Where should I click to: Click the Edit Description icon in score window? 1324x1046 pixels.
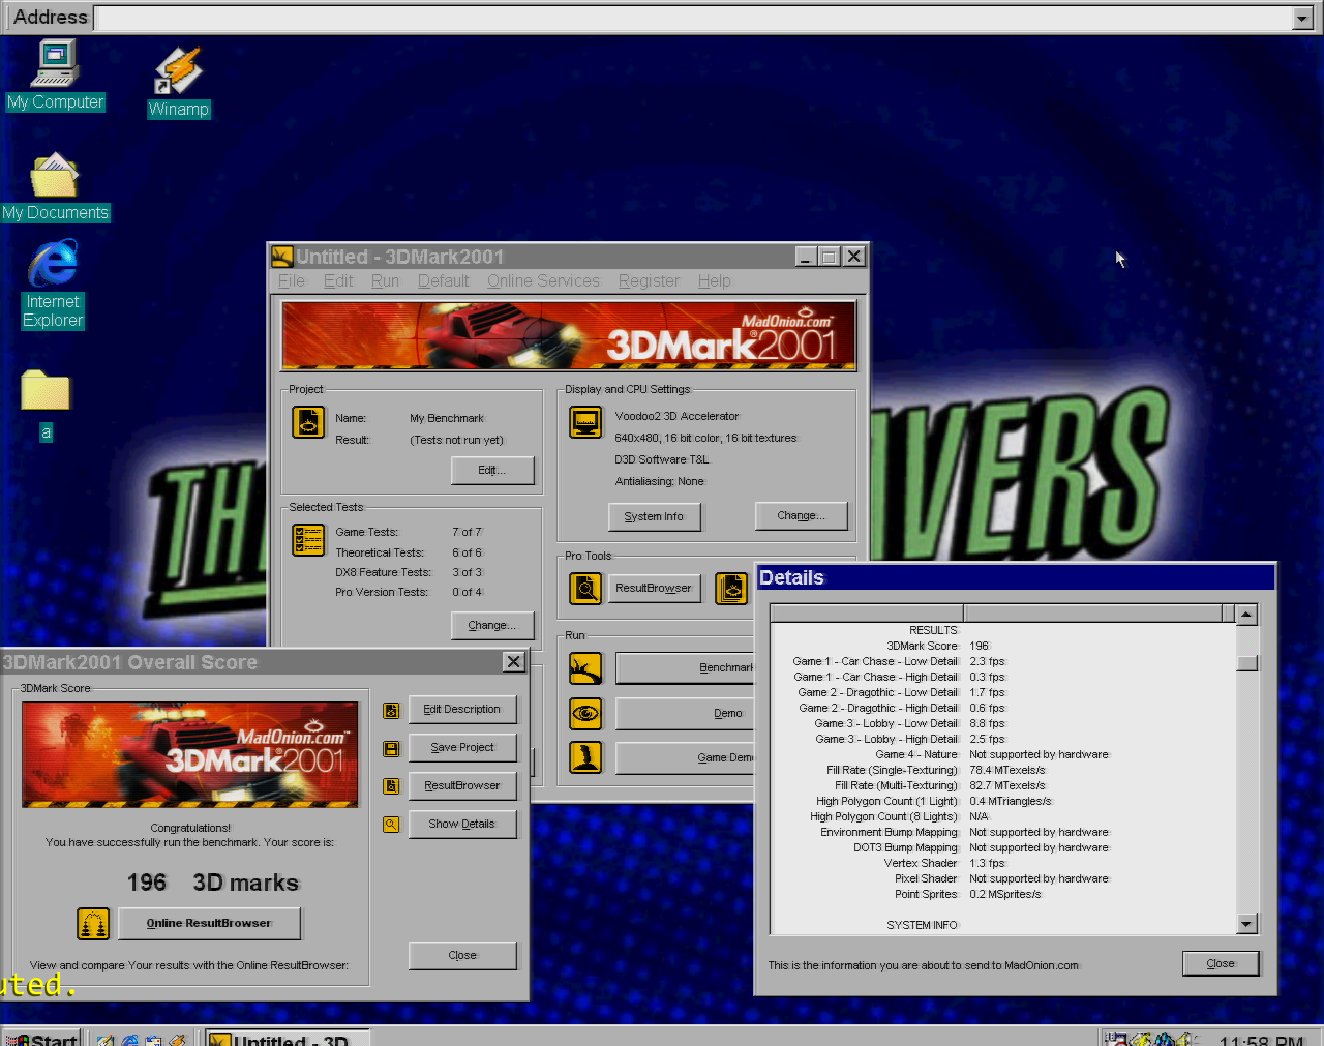point(391,711)
